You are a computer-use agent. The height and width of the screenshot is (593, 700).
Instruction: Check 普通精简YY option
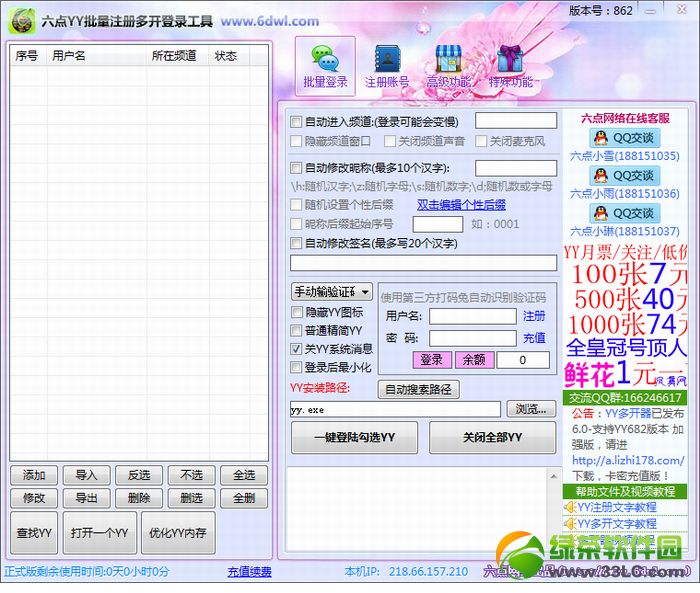click(296, 330)
